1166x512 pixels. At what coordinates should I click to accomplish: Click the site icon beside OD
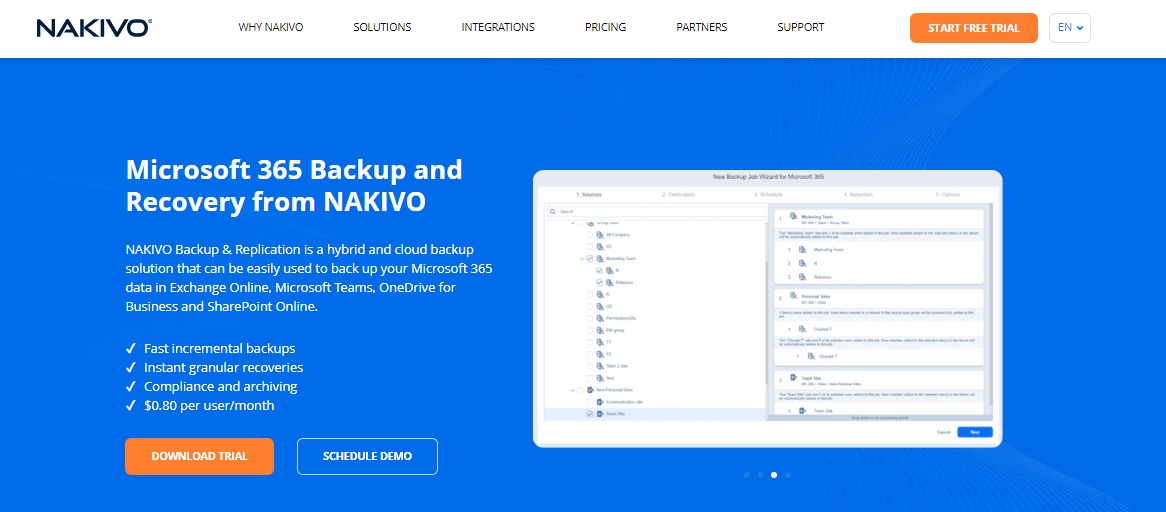[x=600, y=306]
